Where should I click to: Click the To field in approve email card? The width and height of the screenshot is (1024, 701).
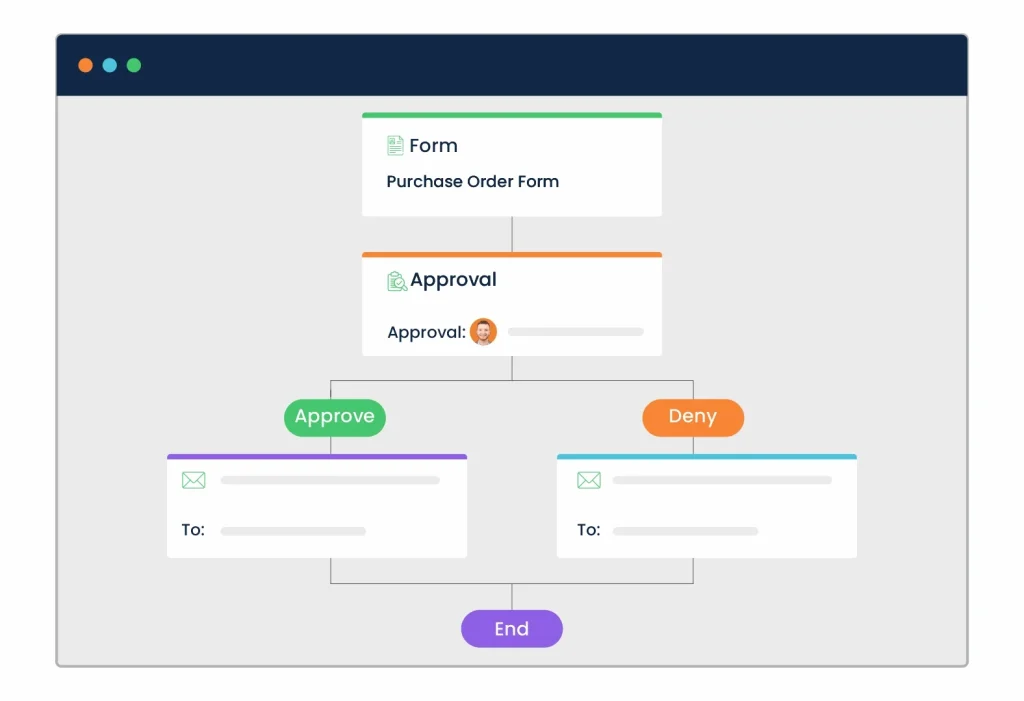293,531
